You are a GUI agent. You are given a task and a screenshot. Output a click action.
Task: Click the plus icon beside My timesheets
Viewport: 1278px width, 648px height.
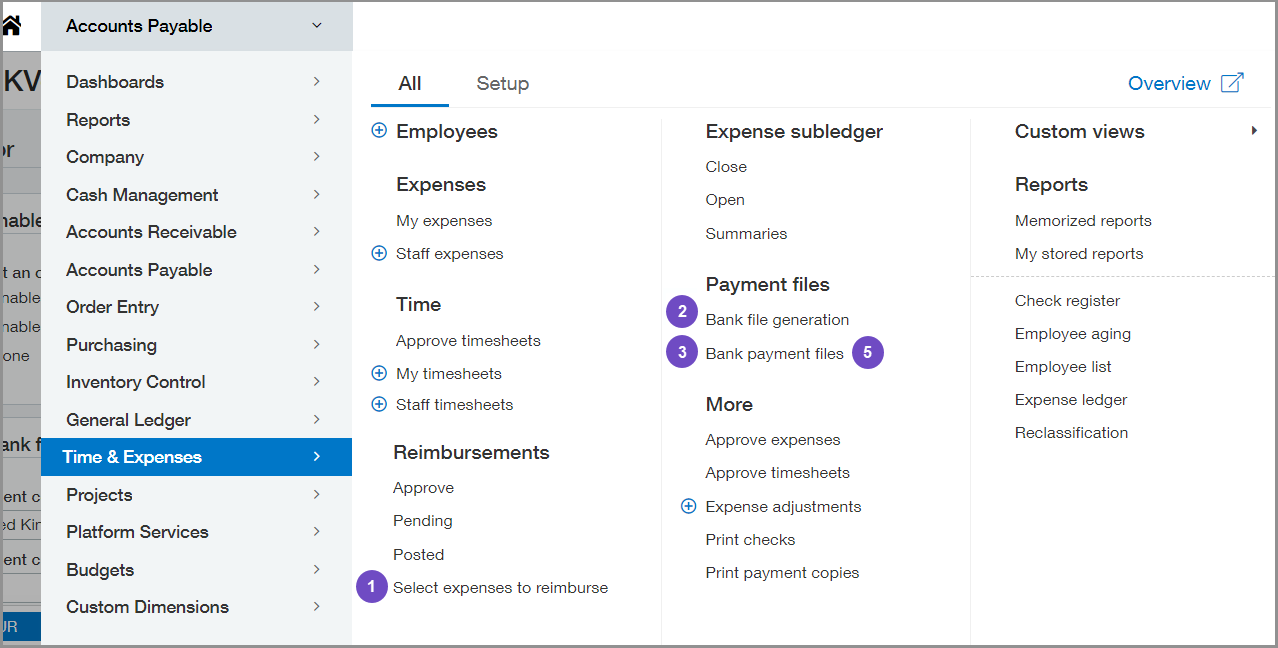coord(379,374)
